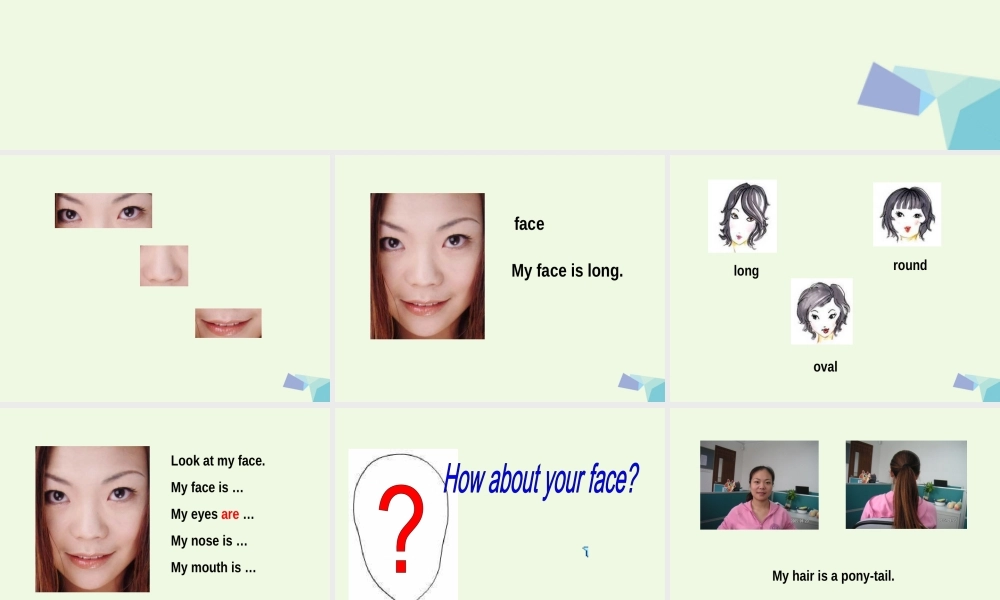1000x600 pixels.
Task: Select the long face drawing
Action: point(742,216)
